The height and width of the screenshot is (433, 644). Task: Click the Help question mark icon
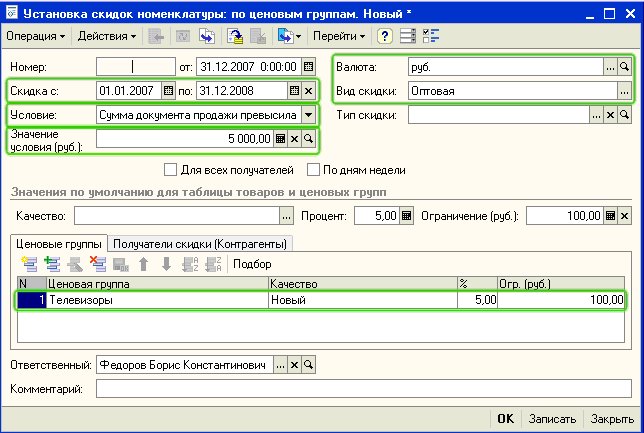pyautogui.click(x=385, y=36)
